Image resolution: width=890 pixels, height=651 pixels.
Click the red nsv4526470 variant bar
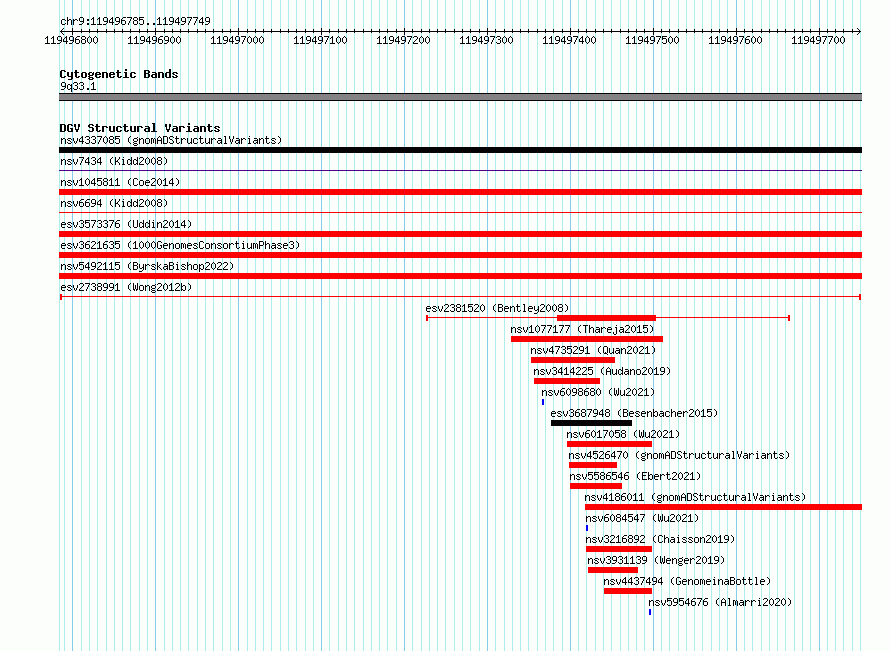[x=593, y=465]
